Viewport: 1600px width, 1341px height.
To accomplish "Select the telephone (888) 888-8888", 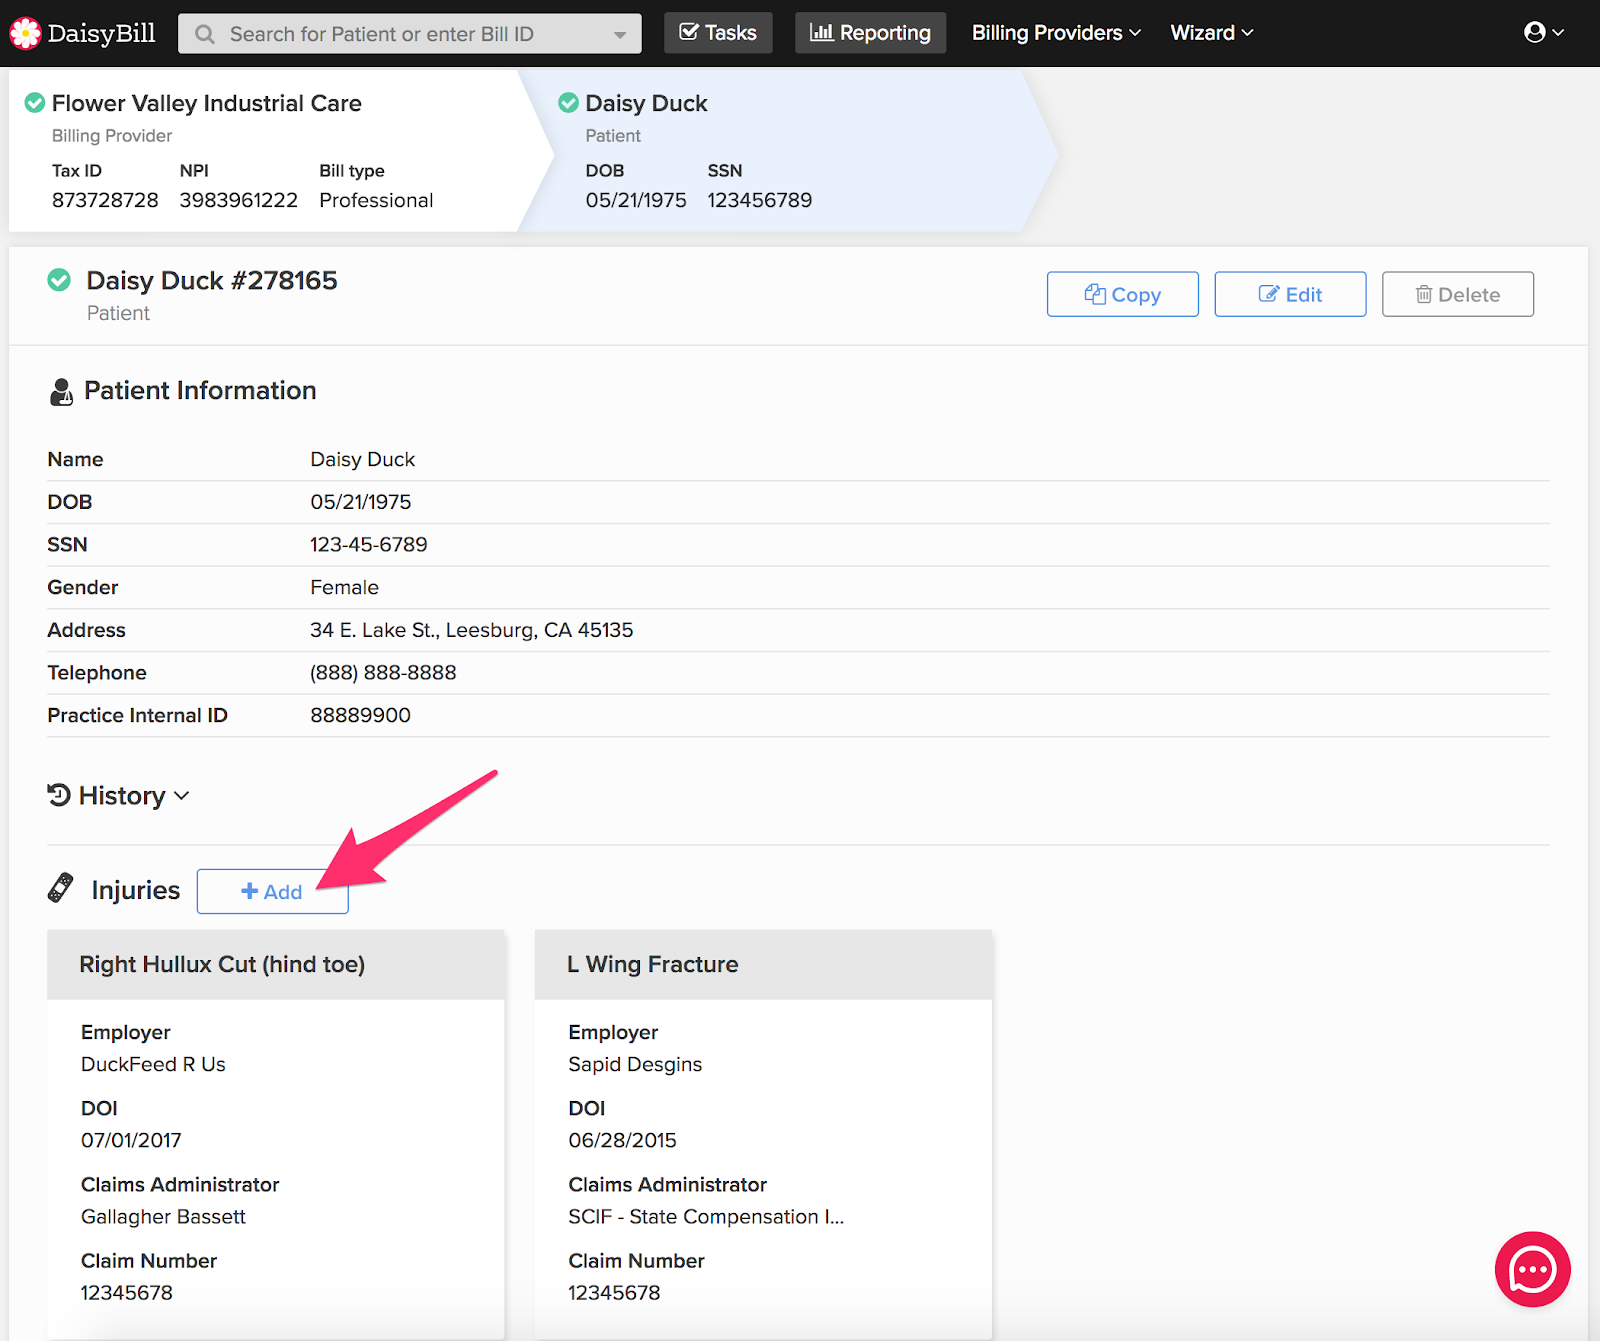I will point(383,672).
